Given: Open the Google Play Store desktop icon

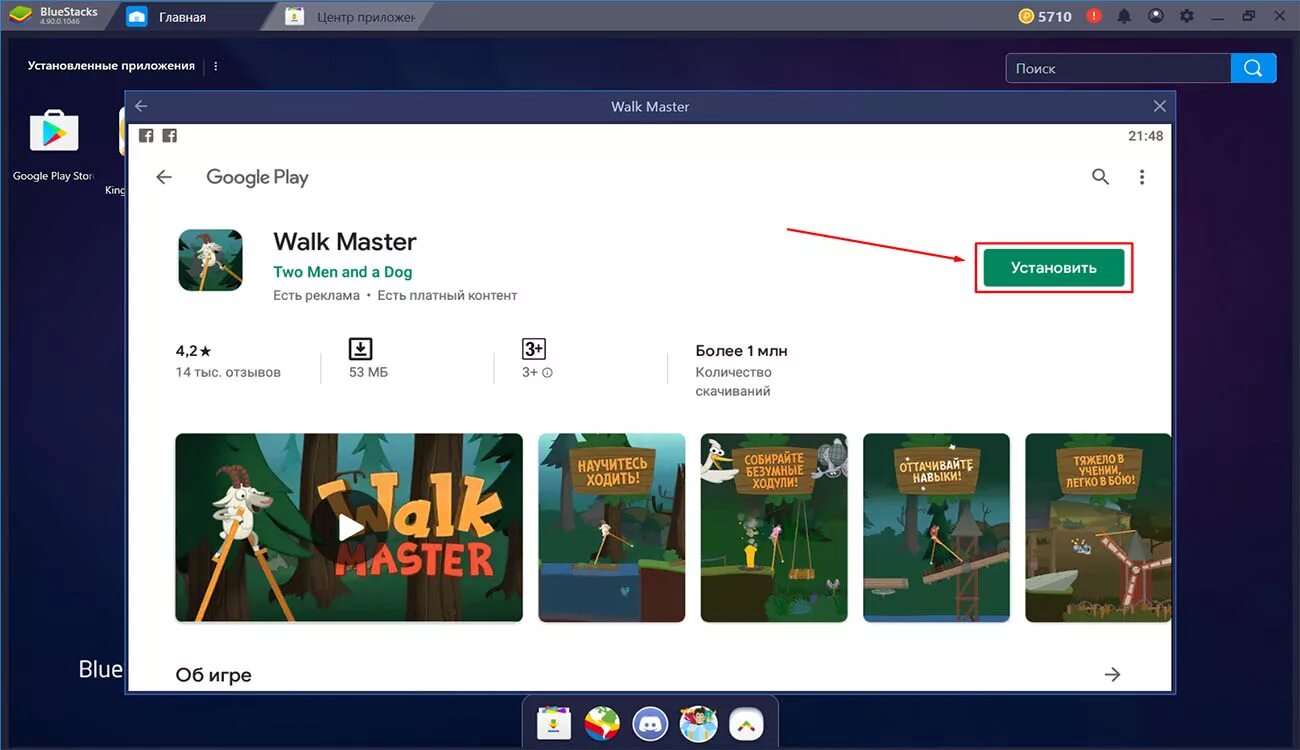Looking at the screenshot, I should pos(54,131).
